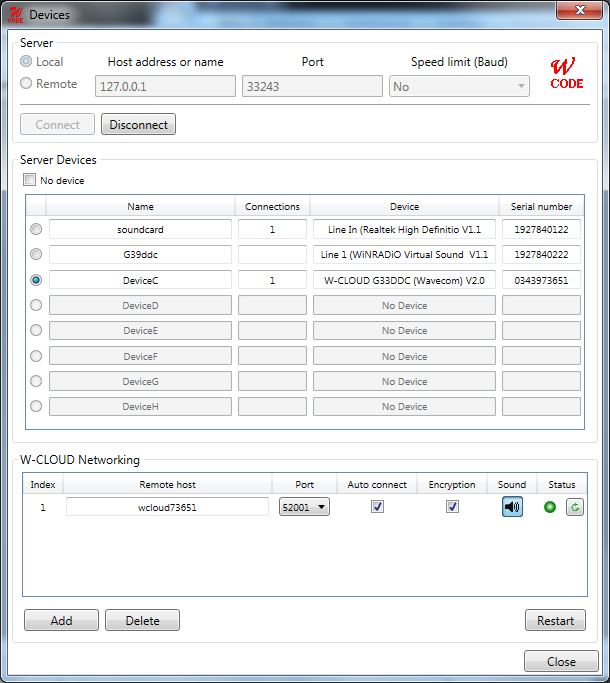
Task: Restart the W-CLOUD networking
Action: (x=555, y=620)
